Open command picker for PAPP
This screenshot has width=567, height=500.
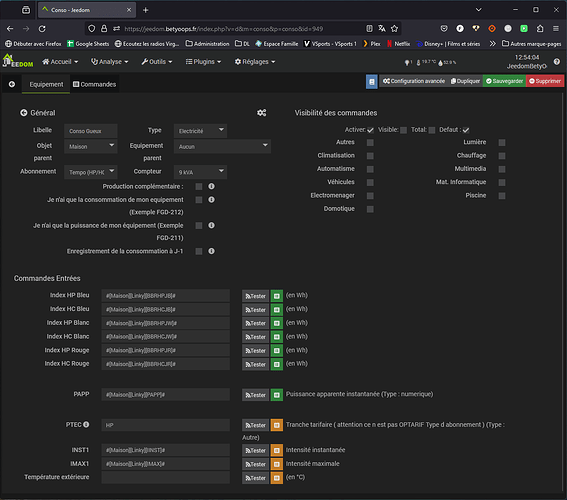(277, 395)
